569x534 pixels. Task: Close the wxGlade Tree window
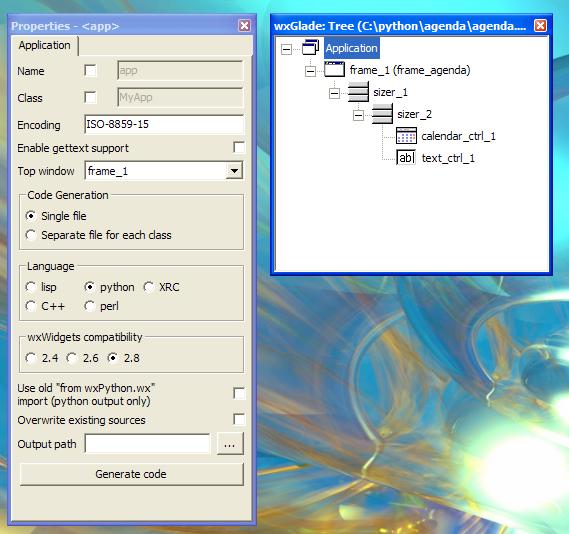pyautogui.click(x=540, y=25)
